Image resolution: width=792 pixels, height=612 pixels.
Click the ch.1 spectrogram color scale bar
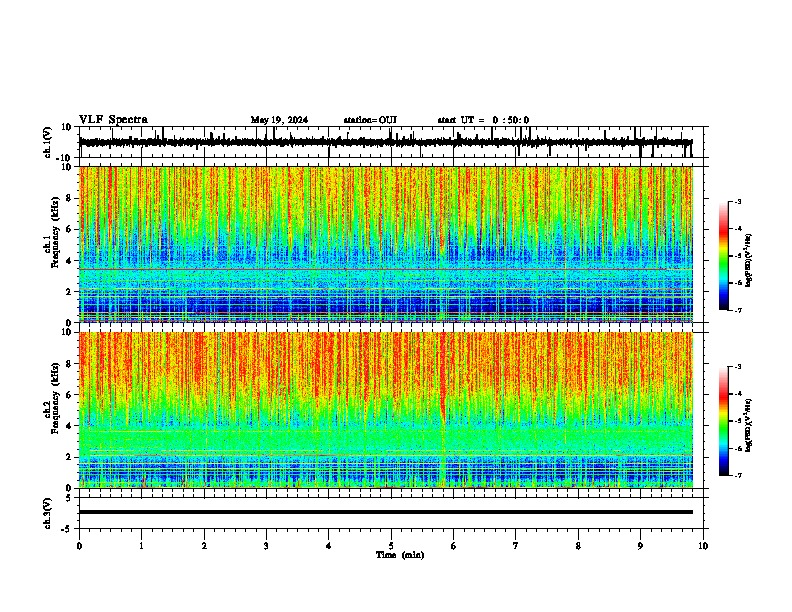tap(723, 256)
